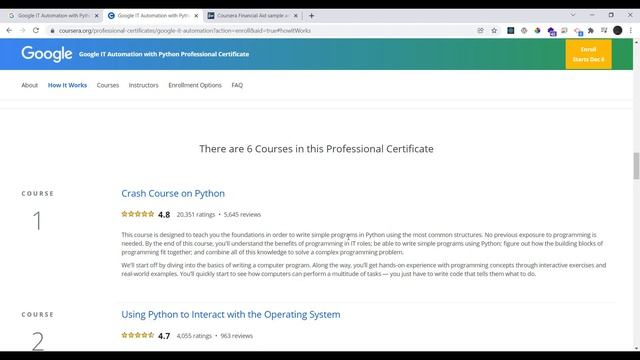
Task: Open the cast-style extension icon
Action: [x=564, y=31]
